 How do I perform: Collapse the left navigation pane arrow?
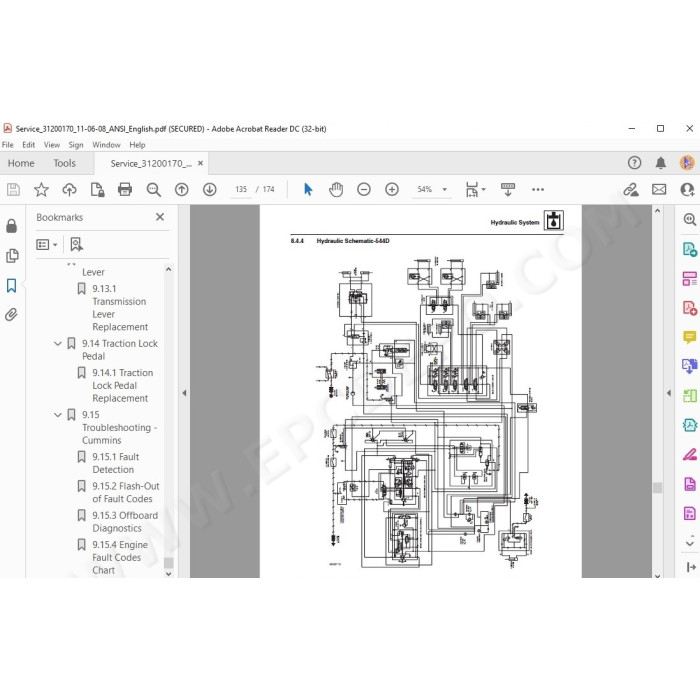click(184, 393)
